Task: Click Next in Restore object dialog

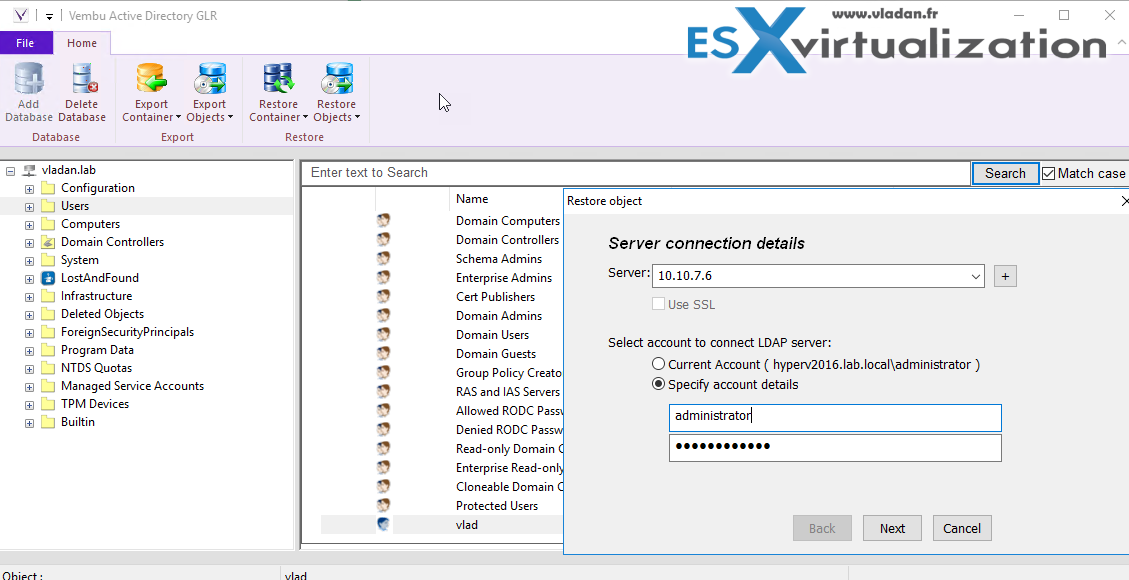Action: 892,528
